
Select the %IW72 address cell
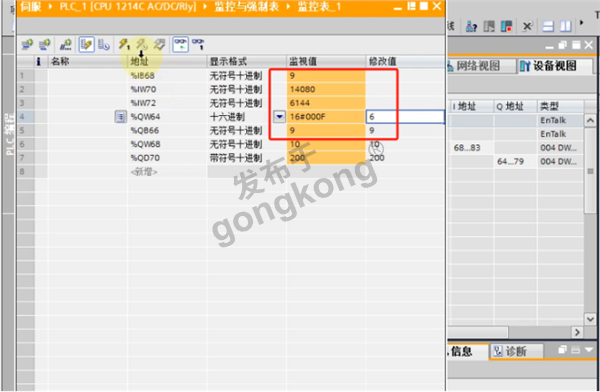click(x=167, y=103)
